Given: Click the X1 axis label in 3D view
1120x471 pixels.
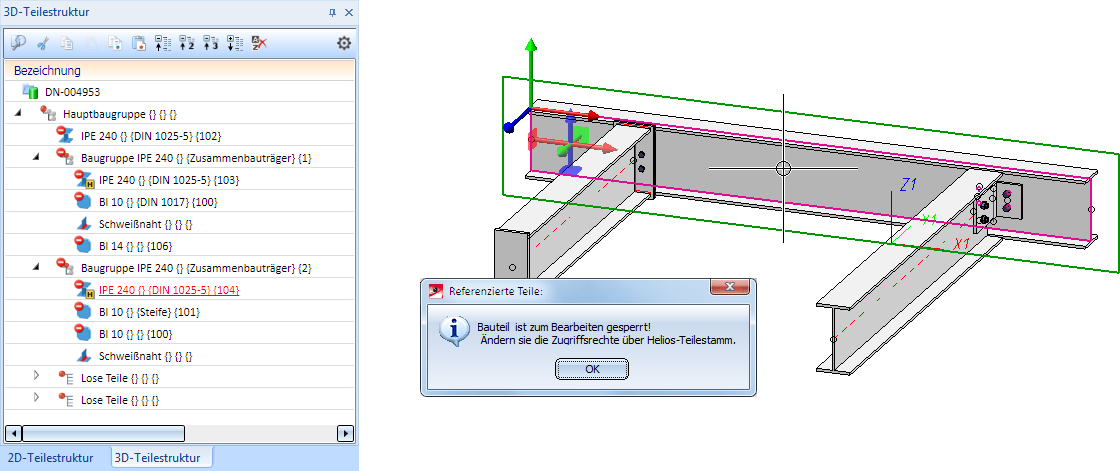Looking at the screenshot, I should point(962,244).
